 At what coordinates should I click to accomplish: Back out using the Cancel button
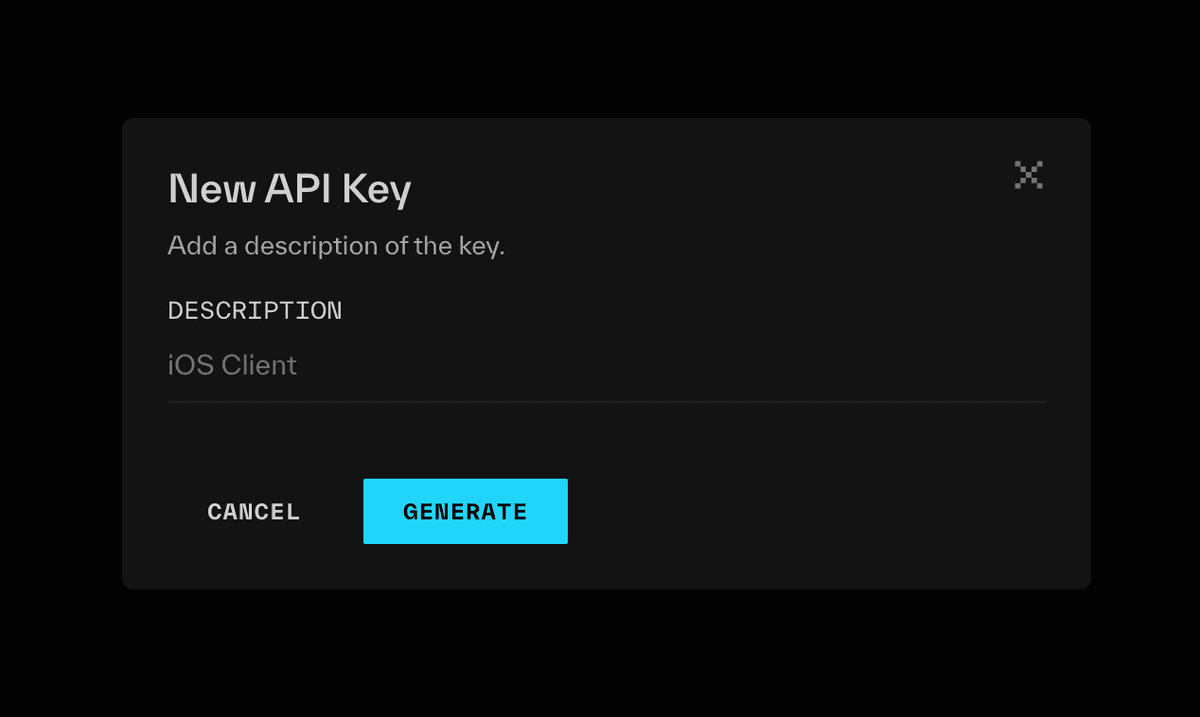click(x=253, y=512)
